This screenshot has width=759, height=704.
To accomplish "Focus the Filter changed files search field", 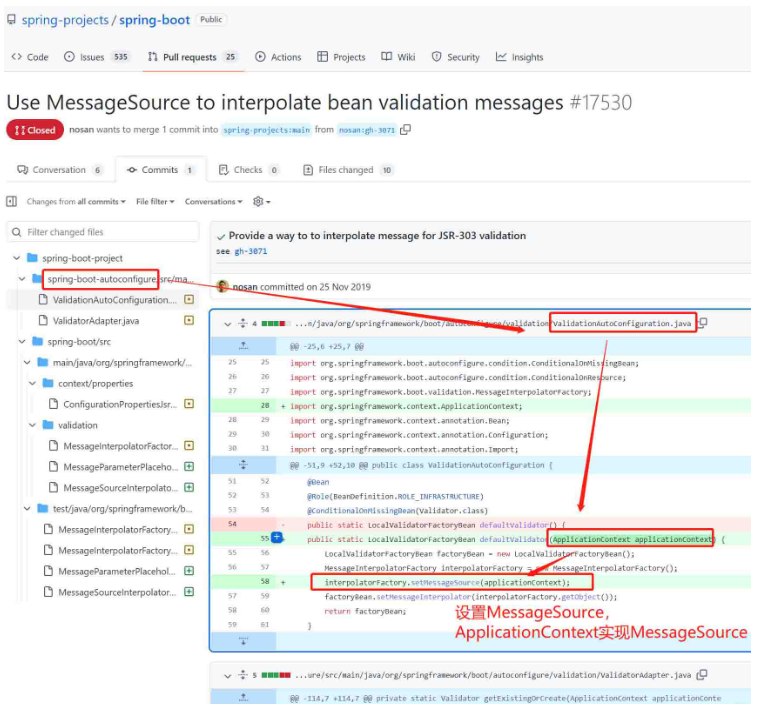I will [x=103, y=232].
